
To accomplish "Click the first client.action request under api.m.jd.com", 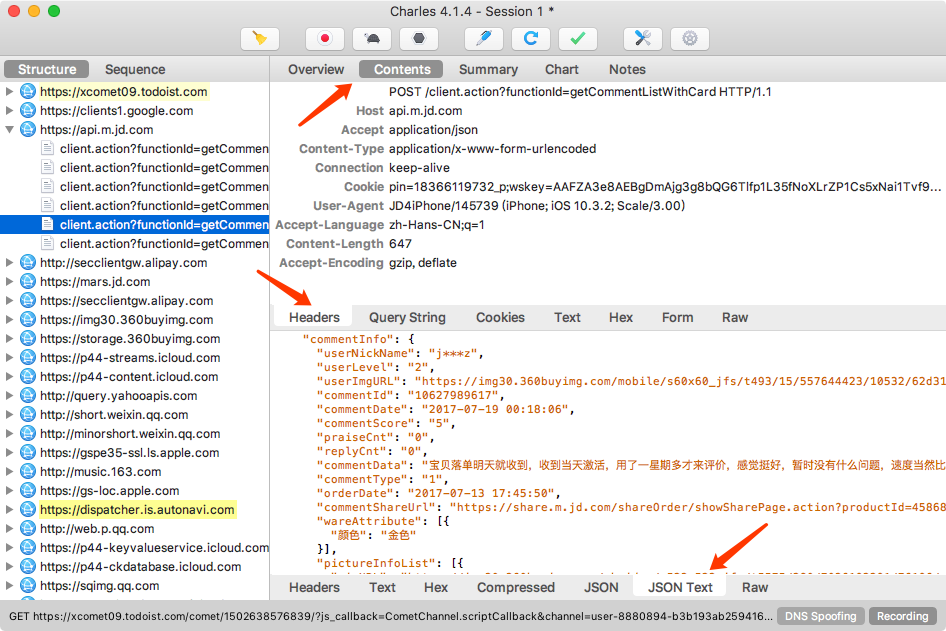I will pyautogui.click(x=163, y=149).
